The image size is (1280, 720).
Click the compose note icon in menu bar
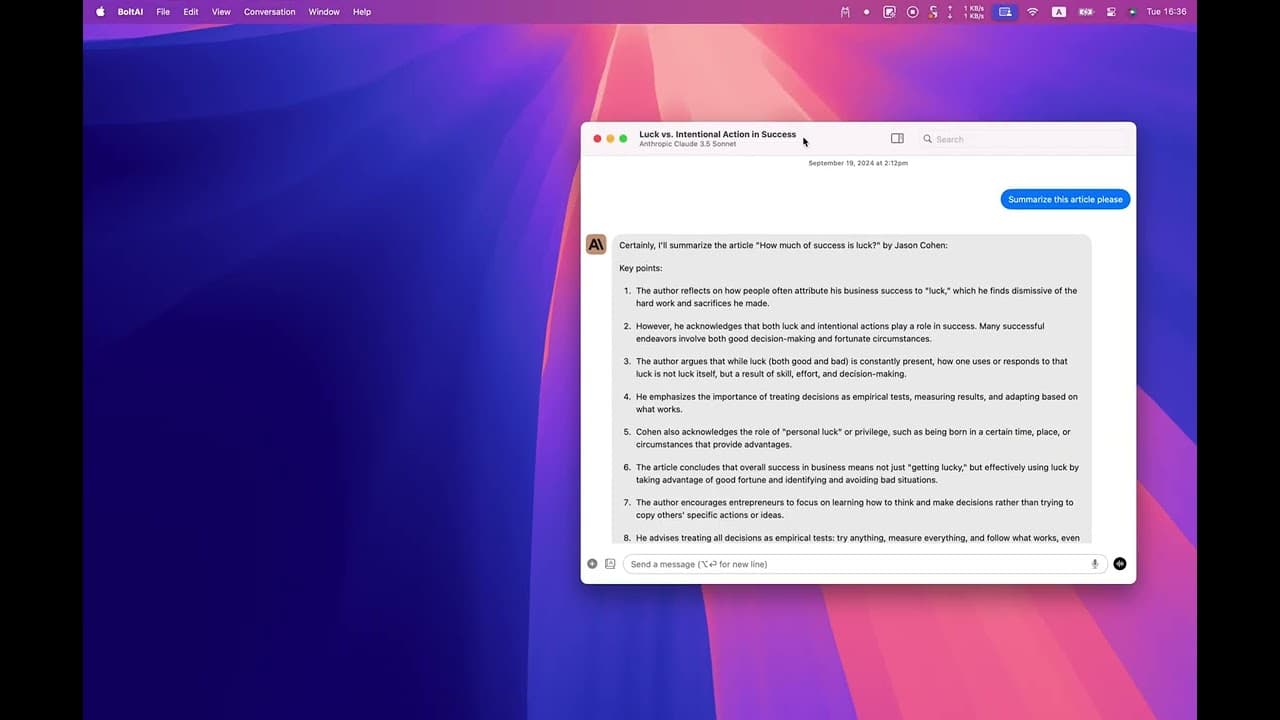889,12
